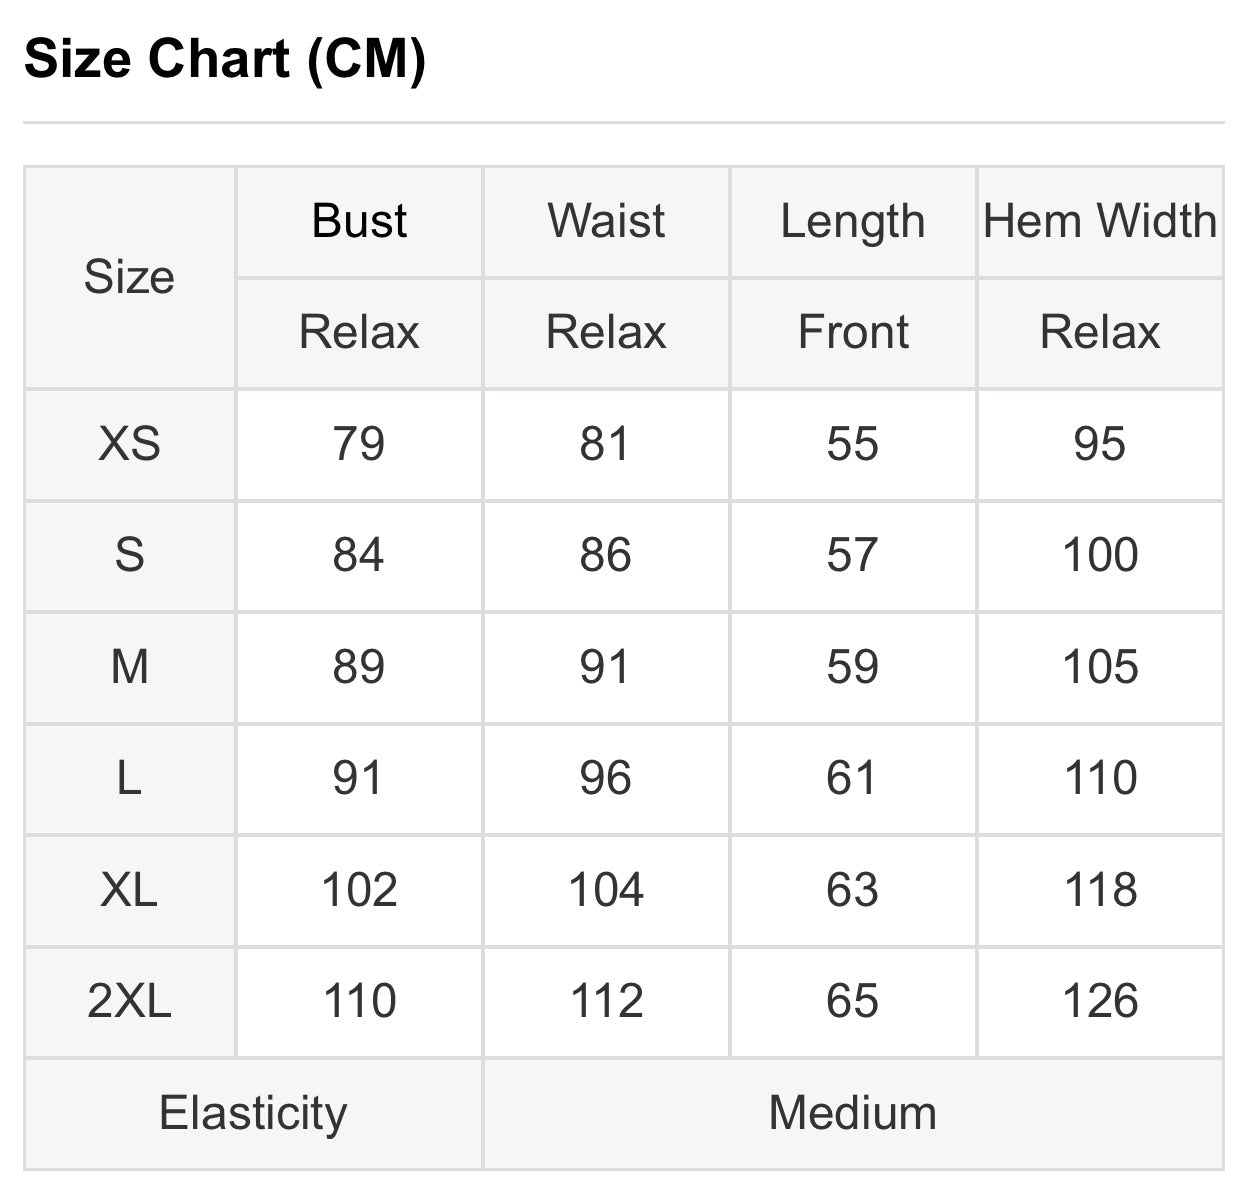
Task: Click the Waist column header
Action: 606,221
